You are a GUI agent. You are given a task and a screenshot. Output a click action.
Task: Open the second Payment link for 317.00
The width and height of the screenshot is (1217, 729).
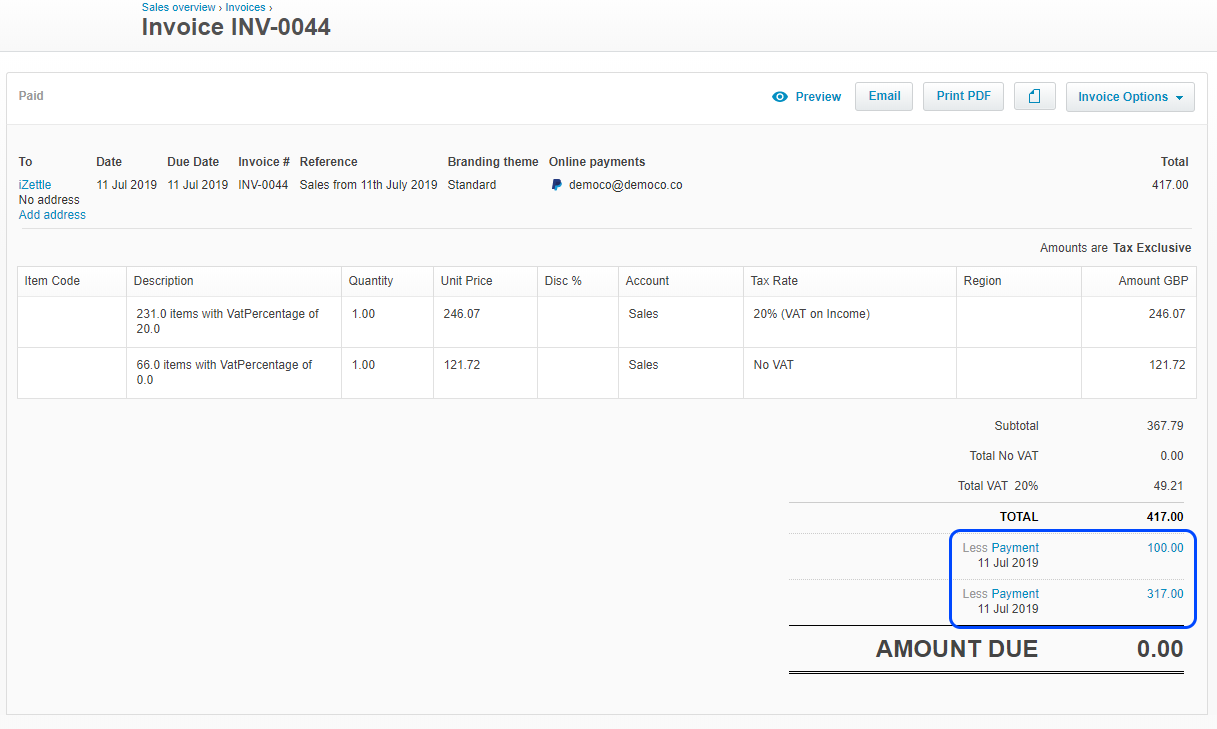1014,594
